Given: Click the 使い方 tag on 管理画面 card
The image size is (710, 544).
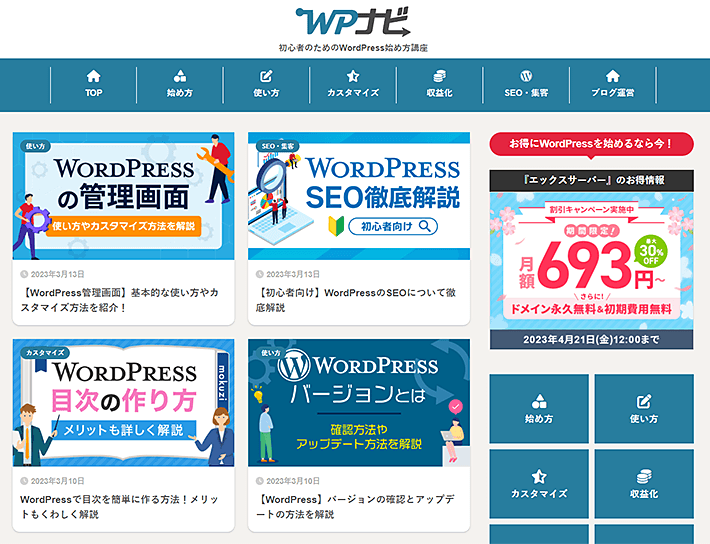Looking at the screenshot, I should click(x=35, y=146).
